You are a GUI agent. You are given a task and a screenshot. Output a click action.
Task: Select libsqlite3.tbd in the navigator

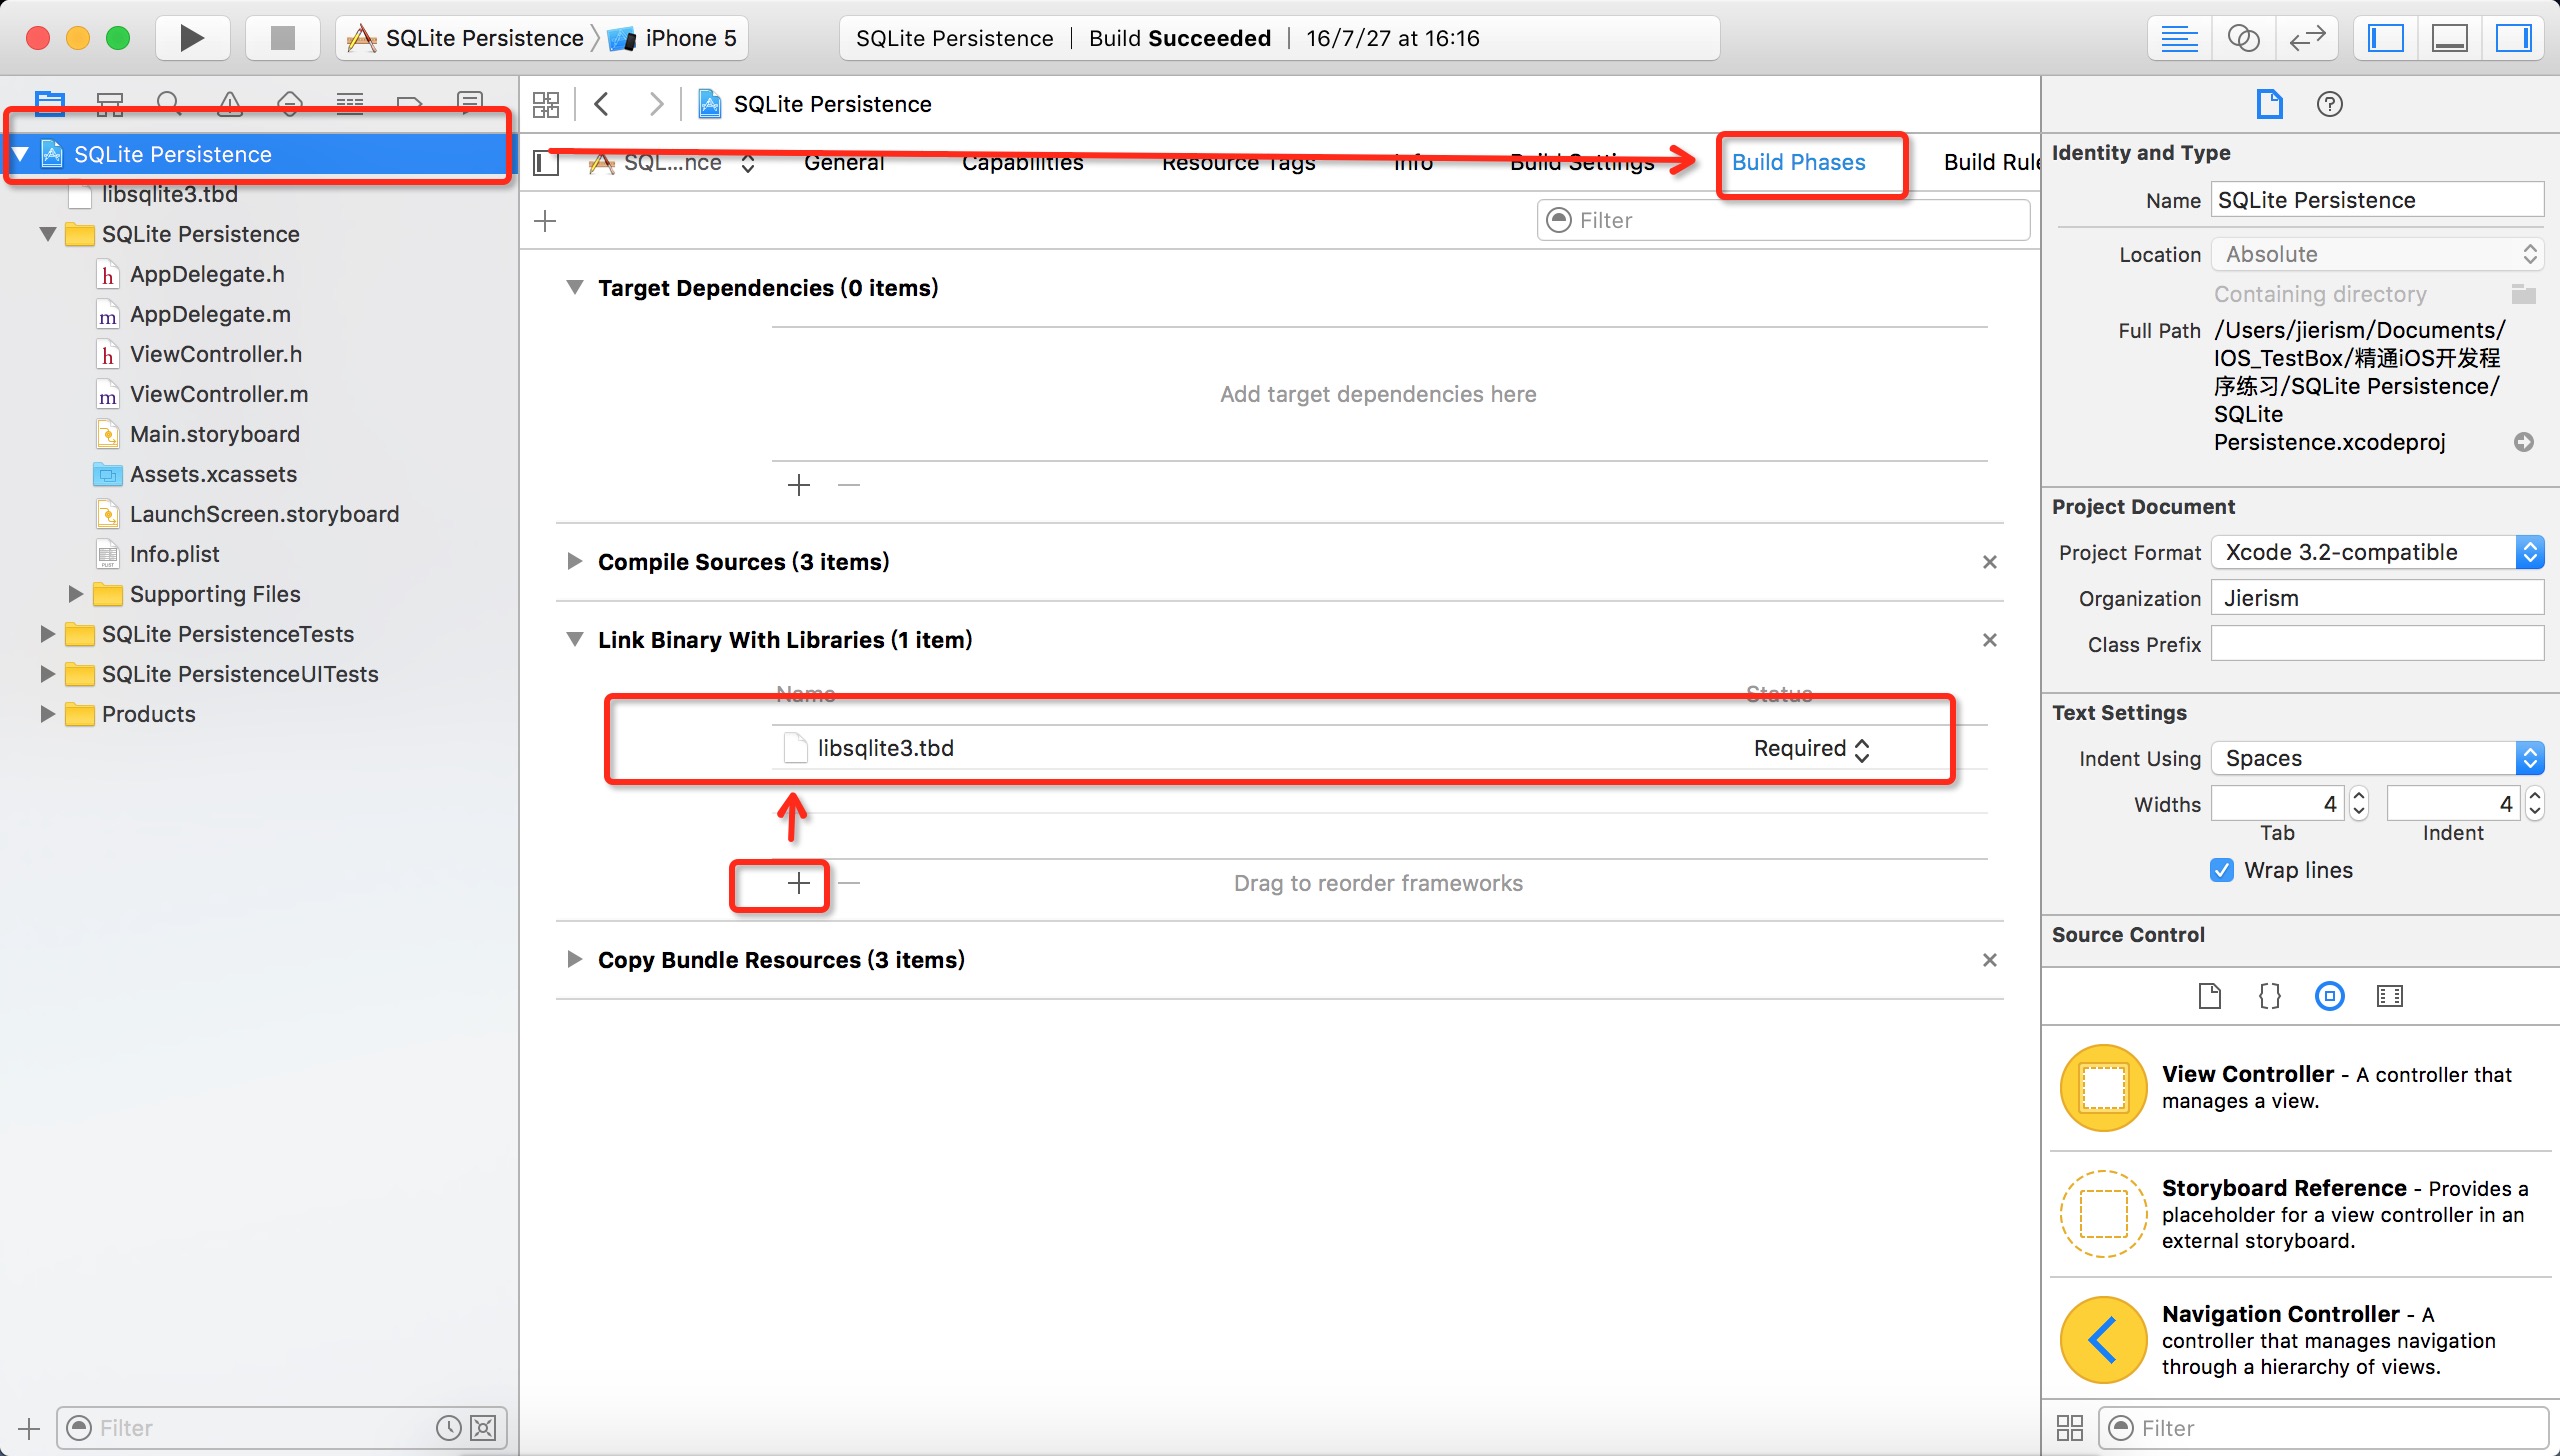click(x=170, y=194)
